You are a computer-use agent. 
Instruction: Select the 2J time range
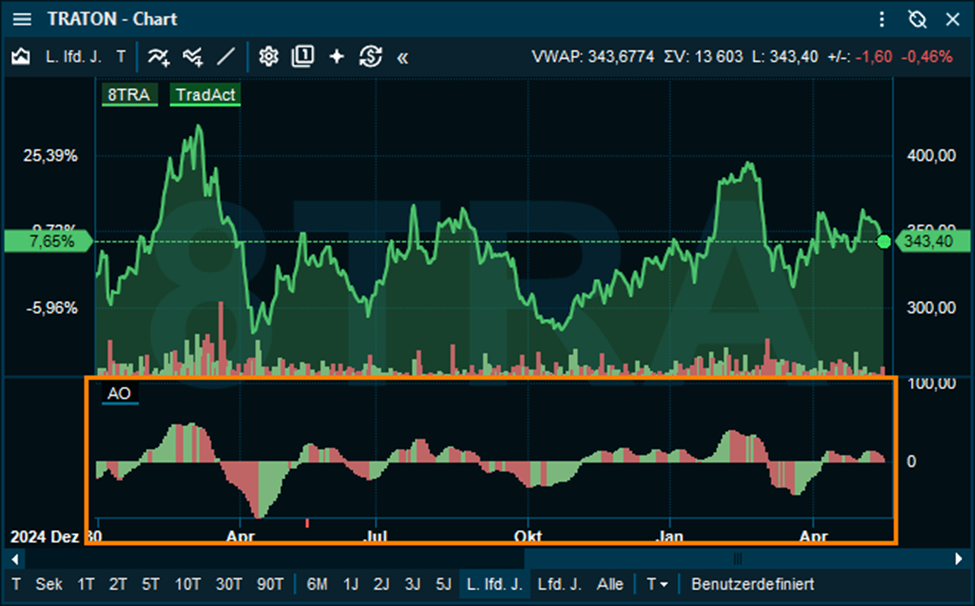[x=381, y=584]
